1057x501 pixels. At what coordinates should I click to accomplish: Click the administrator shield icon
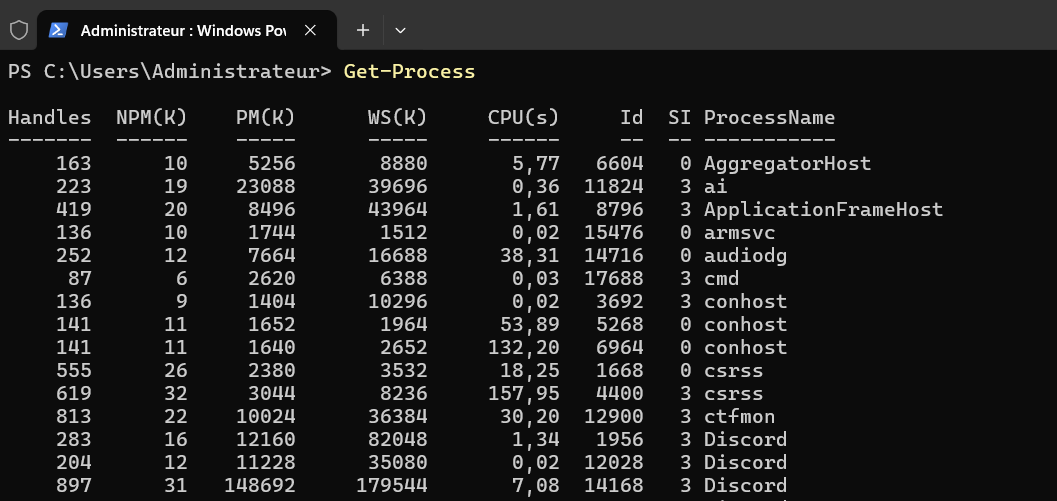point(18,30)
